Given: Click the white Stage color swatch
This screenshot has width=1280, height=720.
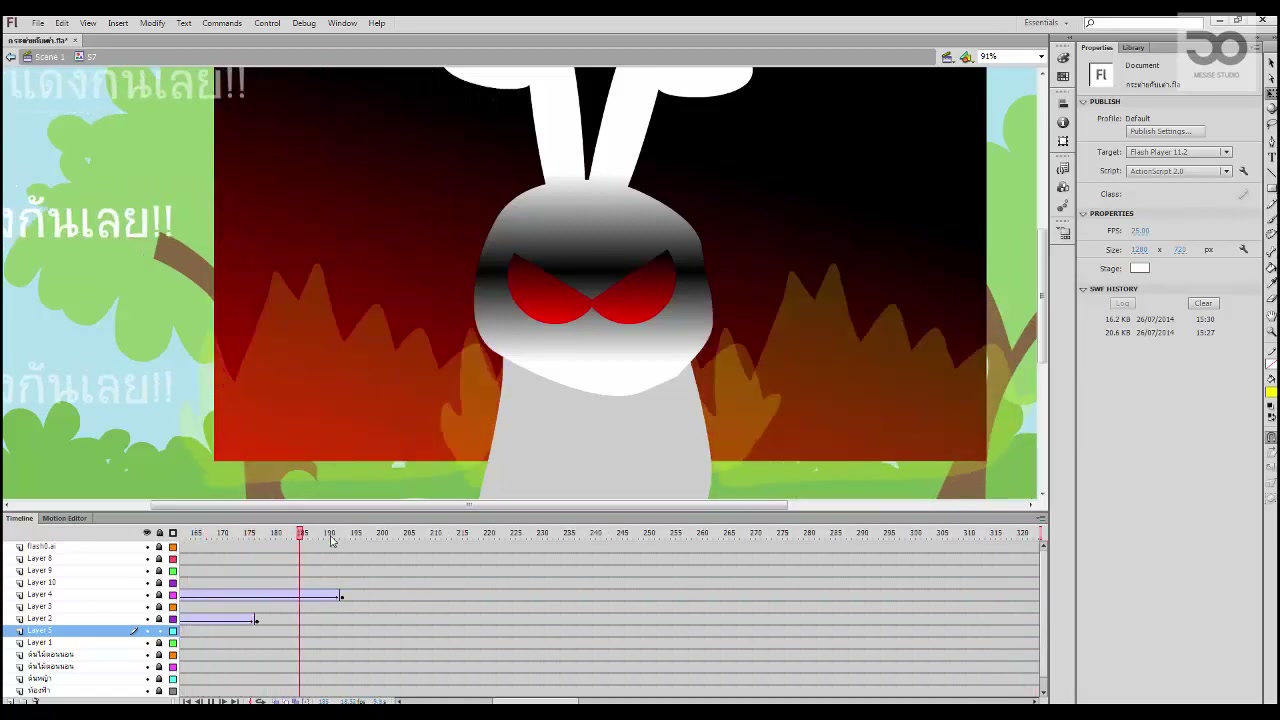Looking at the screenshot, I should click(x=1139, y=268).
